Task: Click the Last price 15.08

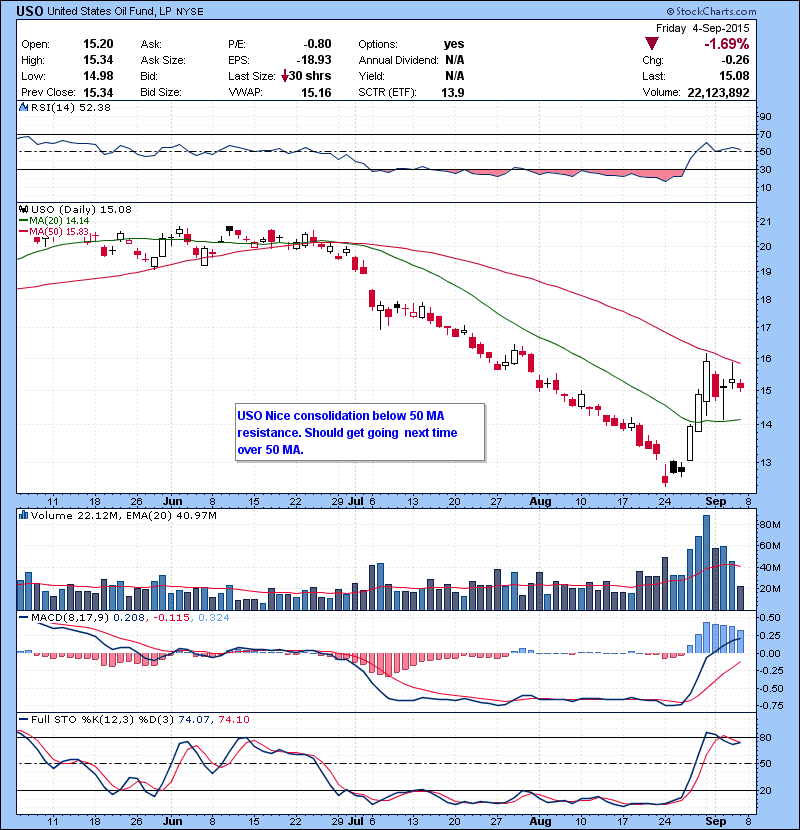Action: point(734,76)
